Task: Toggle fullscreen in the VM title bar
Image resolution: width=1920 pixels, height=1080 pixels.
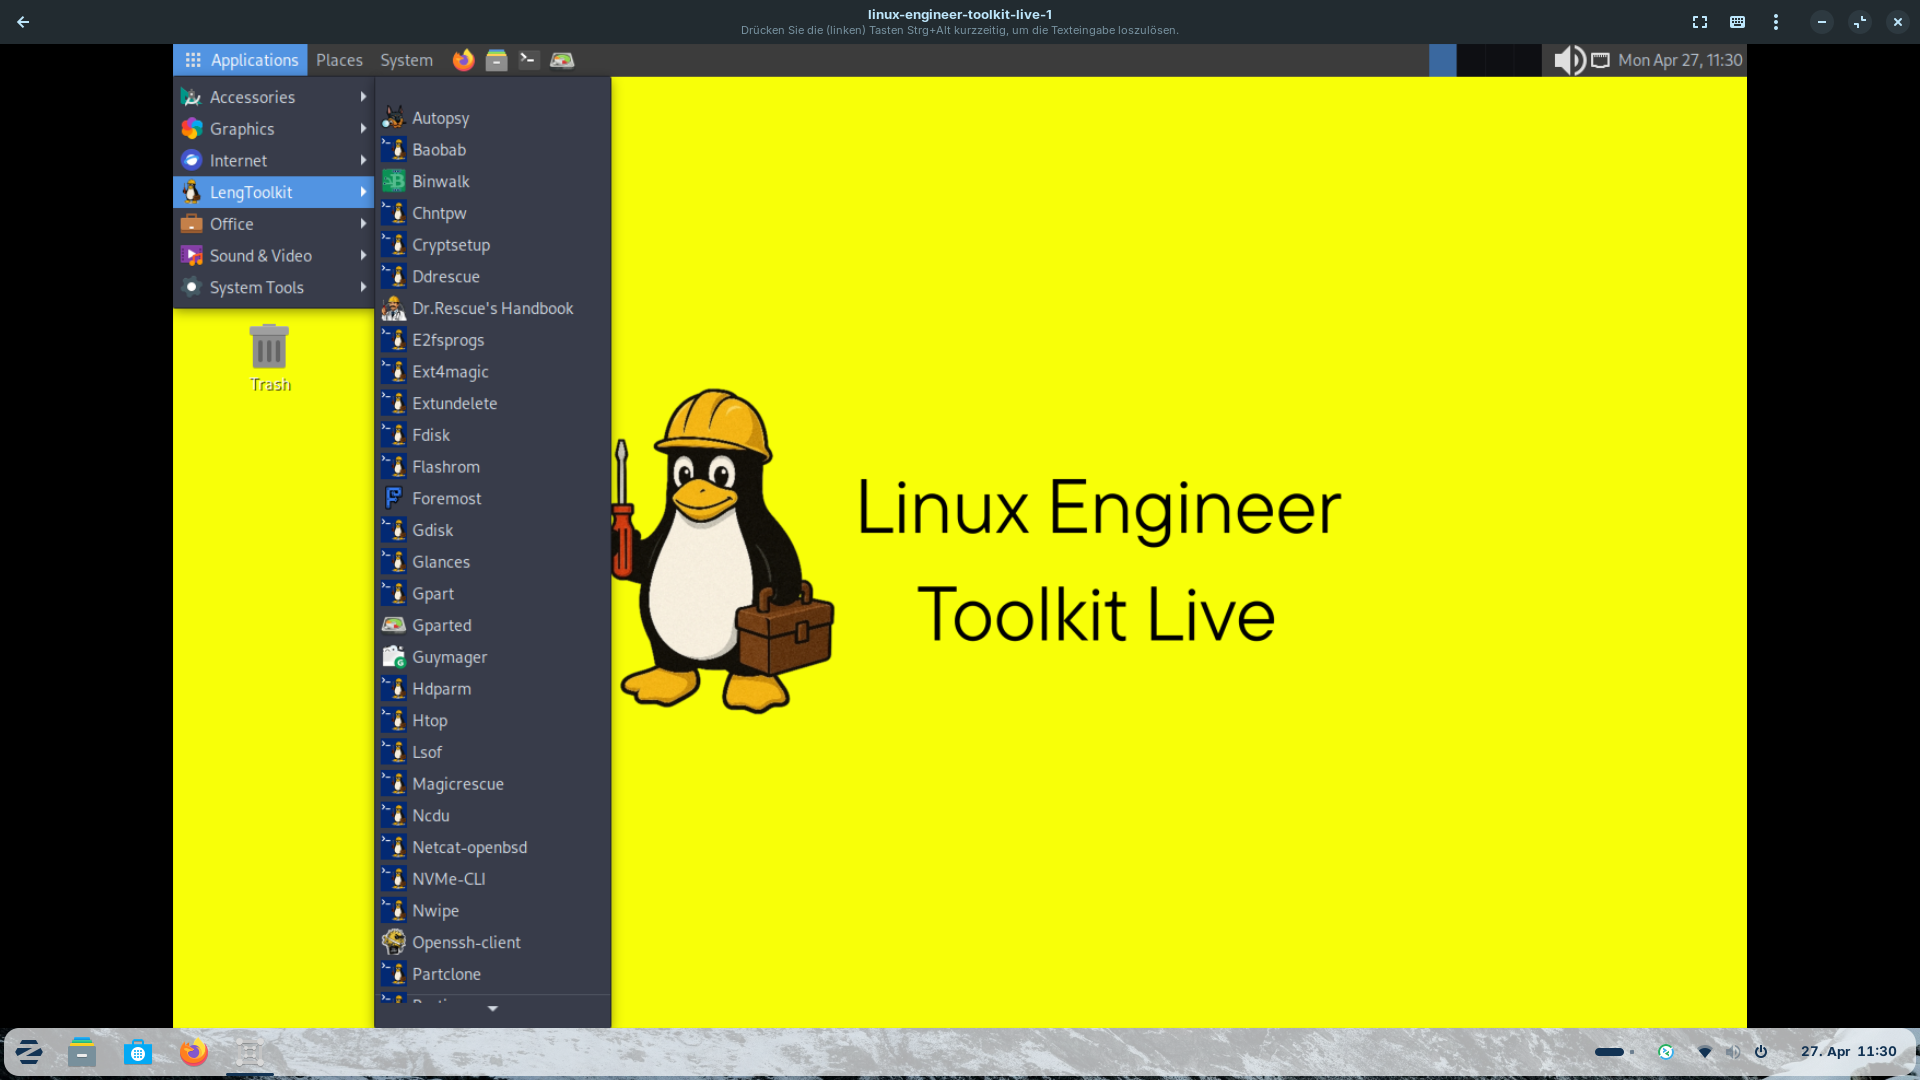Action: (1699, 22)
